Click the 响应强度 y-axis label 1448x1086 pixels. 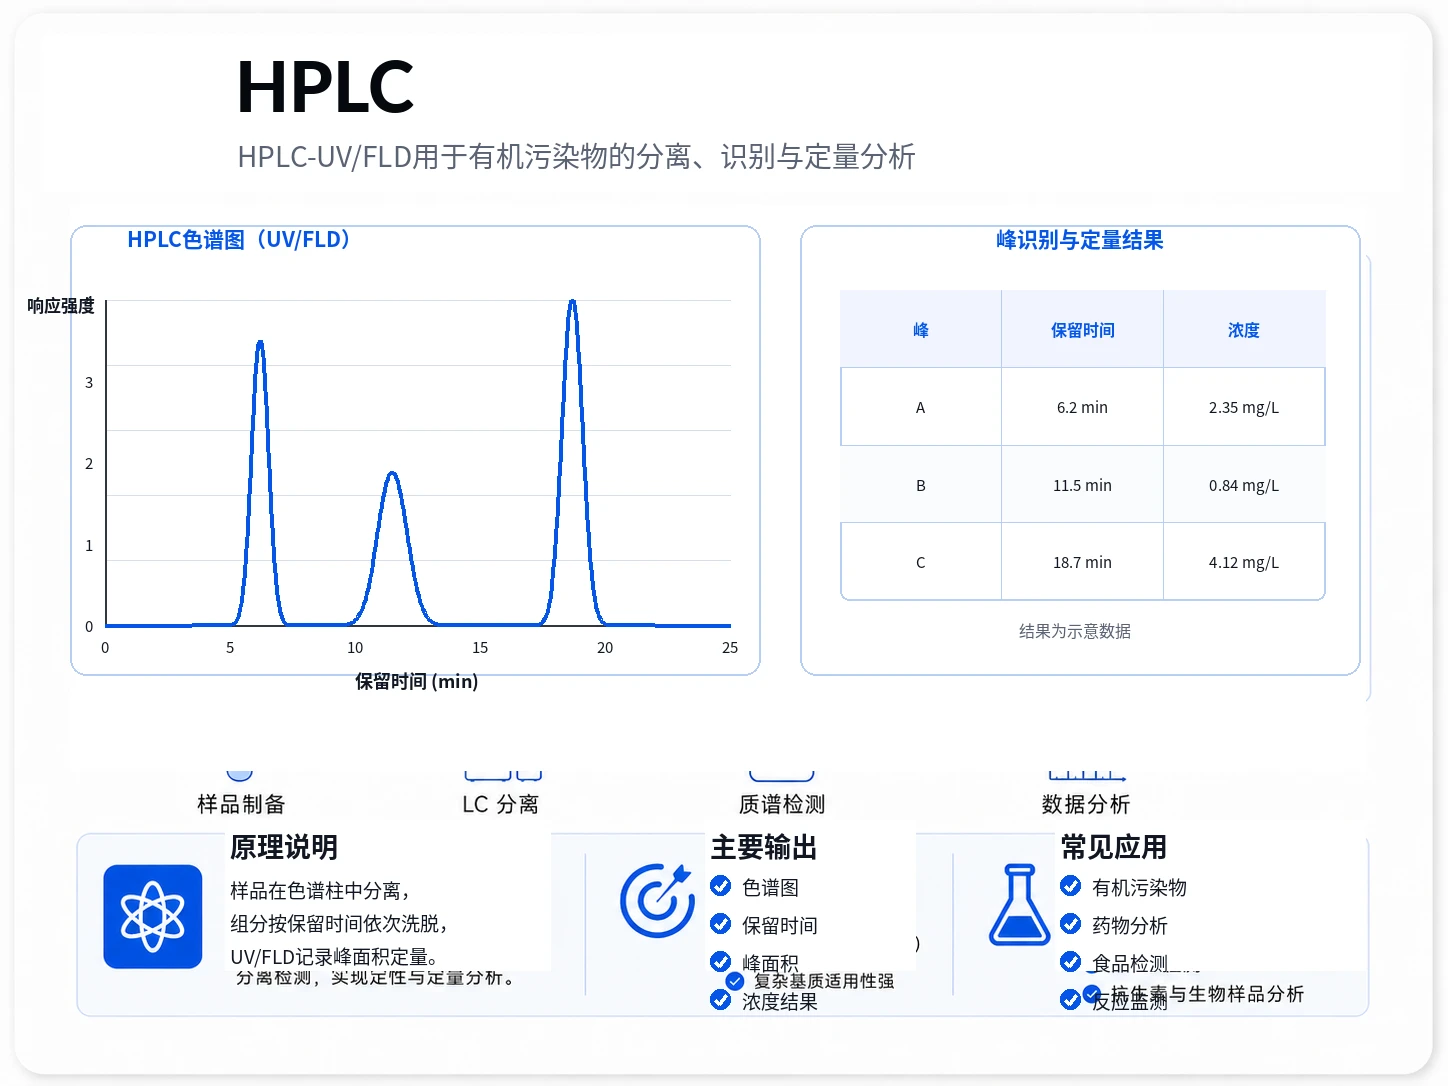[61, 306]
